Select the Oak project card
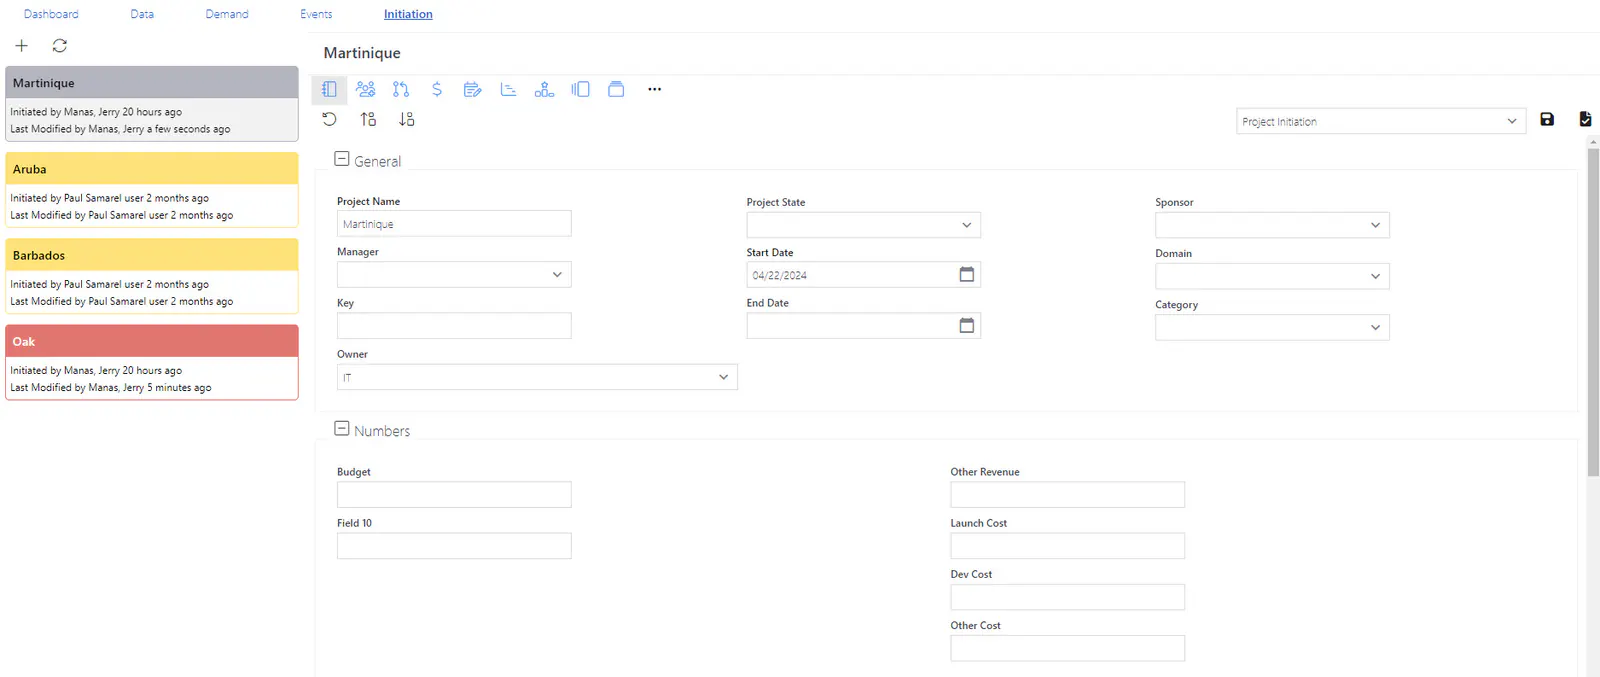 (x=152, y=362)
